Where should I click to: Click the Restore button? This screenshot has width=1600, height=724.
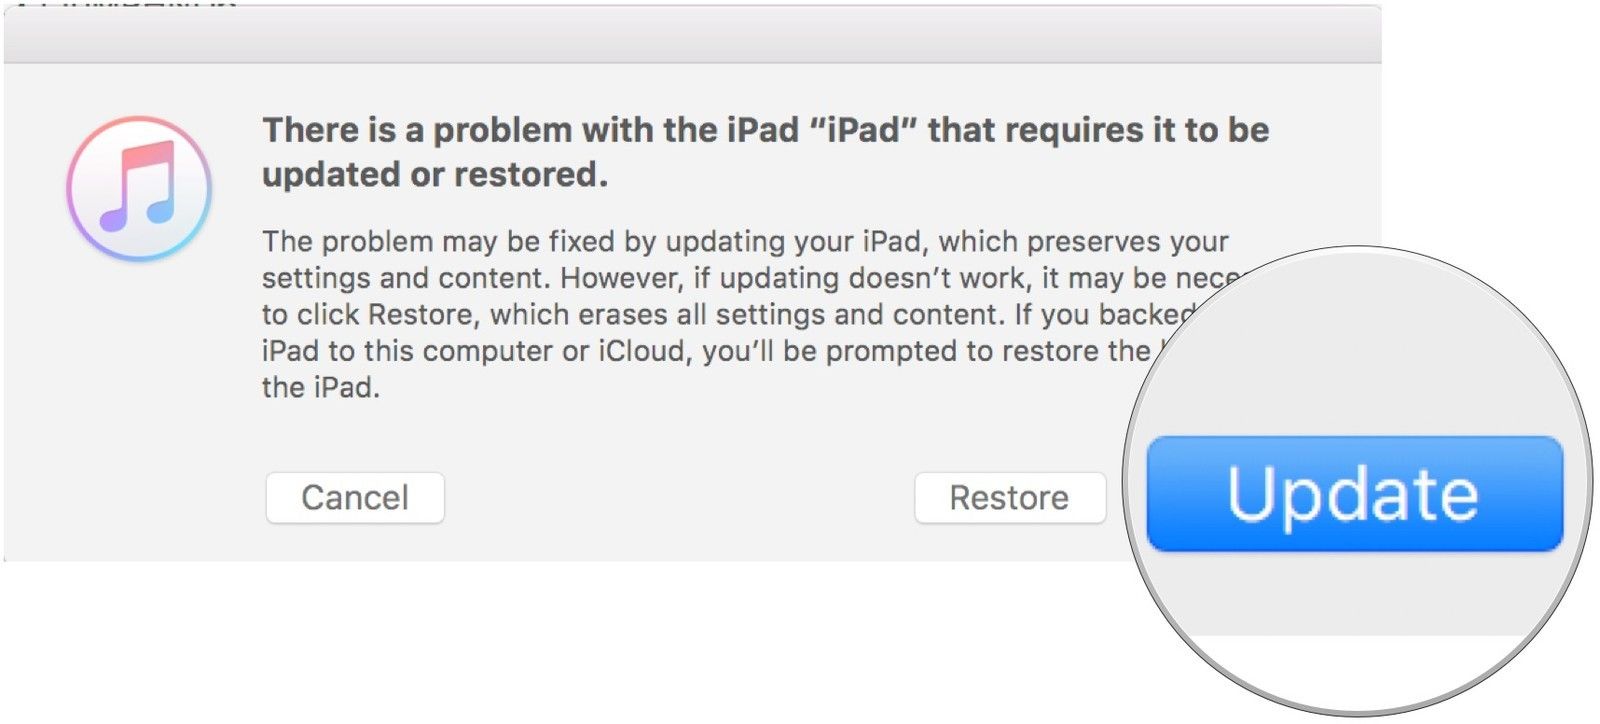coord(1009,498)
